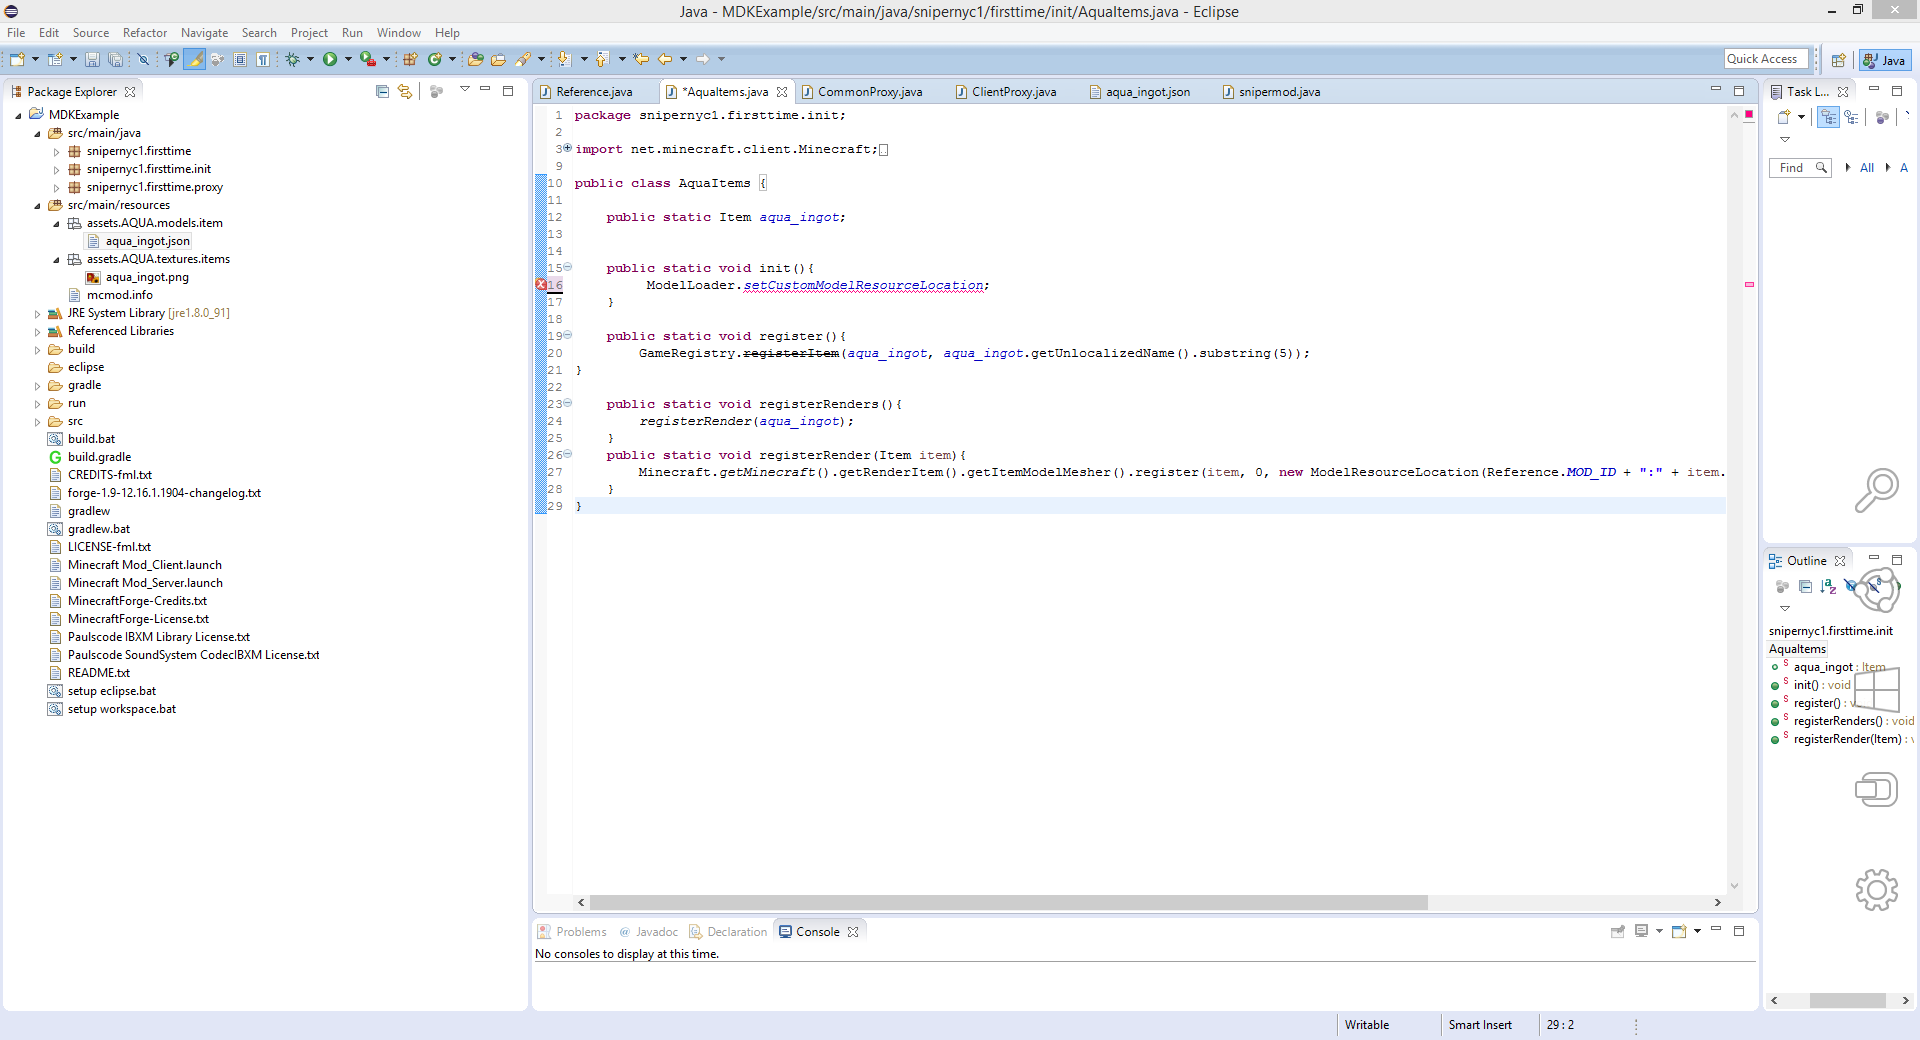Click the Run External Tools icon
This screenshot has width=1920, height=1040.
[368, 60]
